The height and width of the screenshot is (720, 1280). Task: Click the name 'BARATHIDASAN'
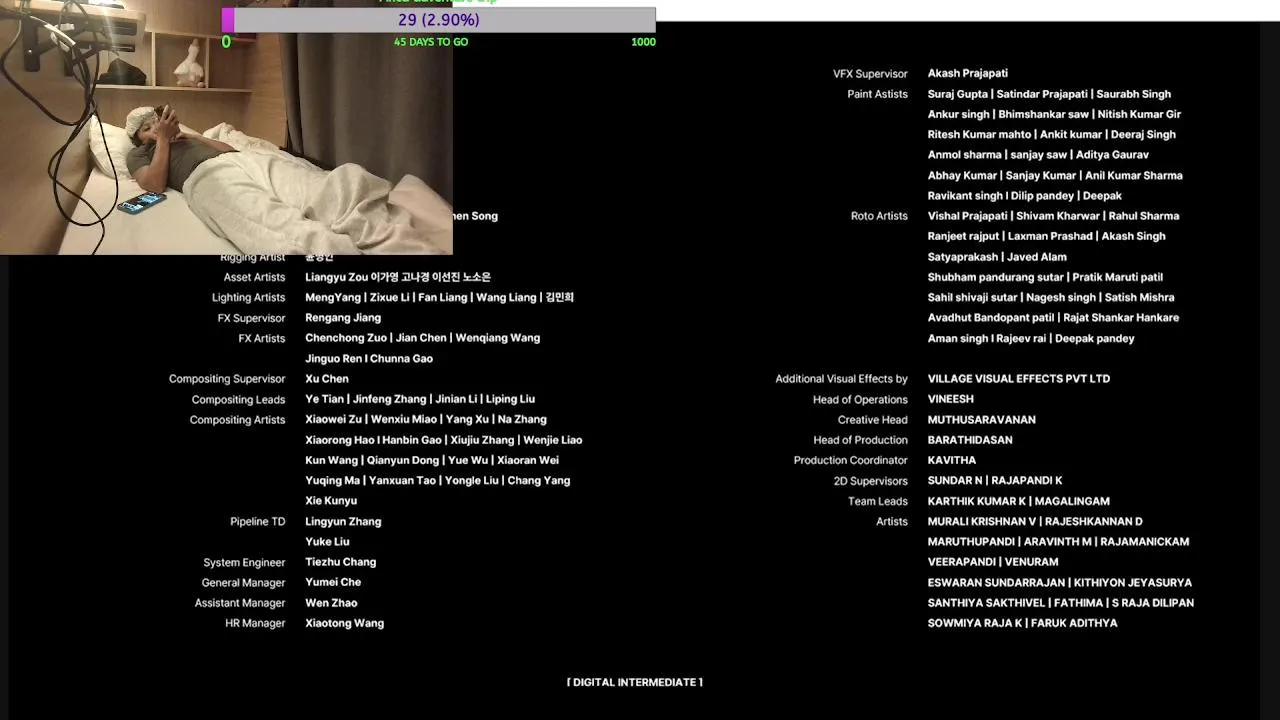click(970, 440)
